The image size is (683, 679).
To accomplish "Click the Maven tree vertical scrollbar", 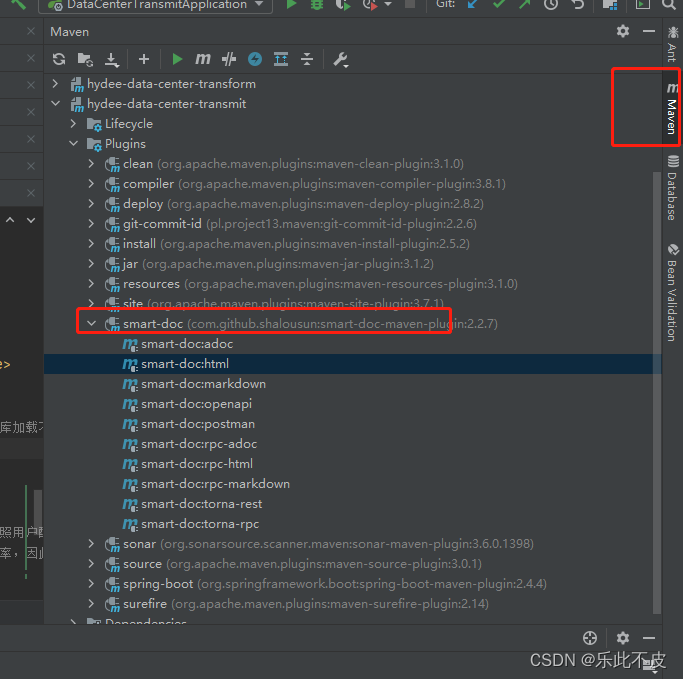I will 657,392.
